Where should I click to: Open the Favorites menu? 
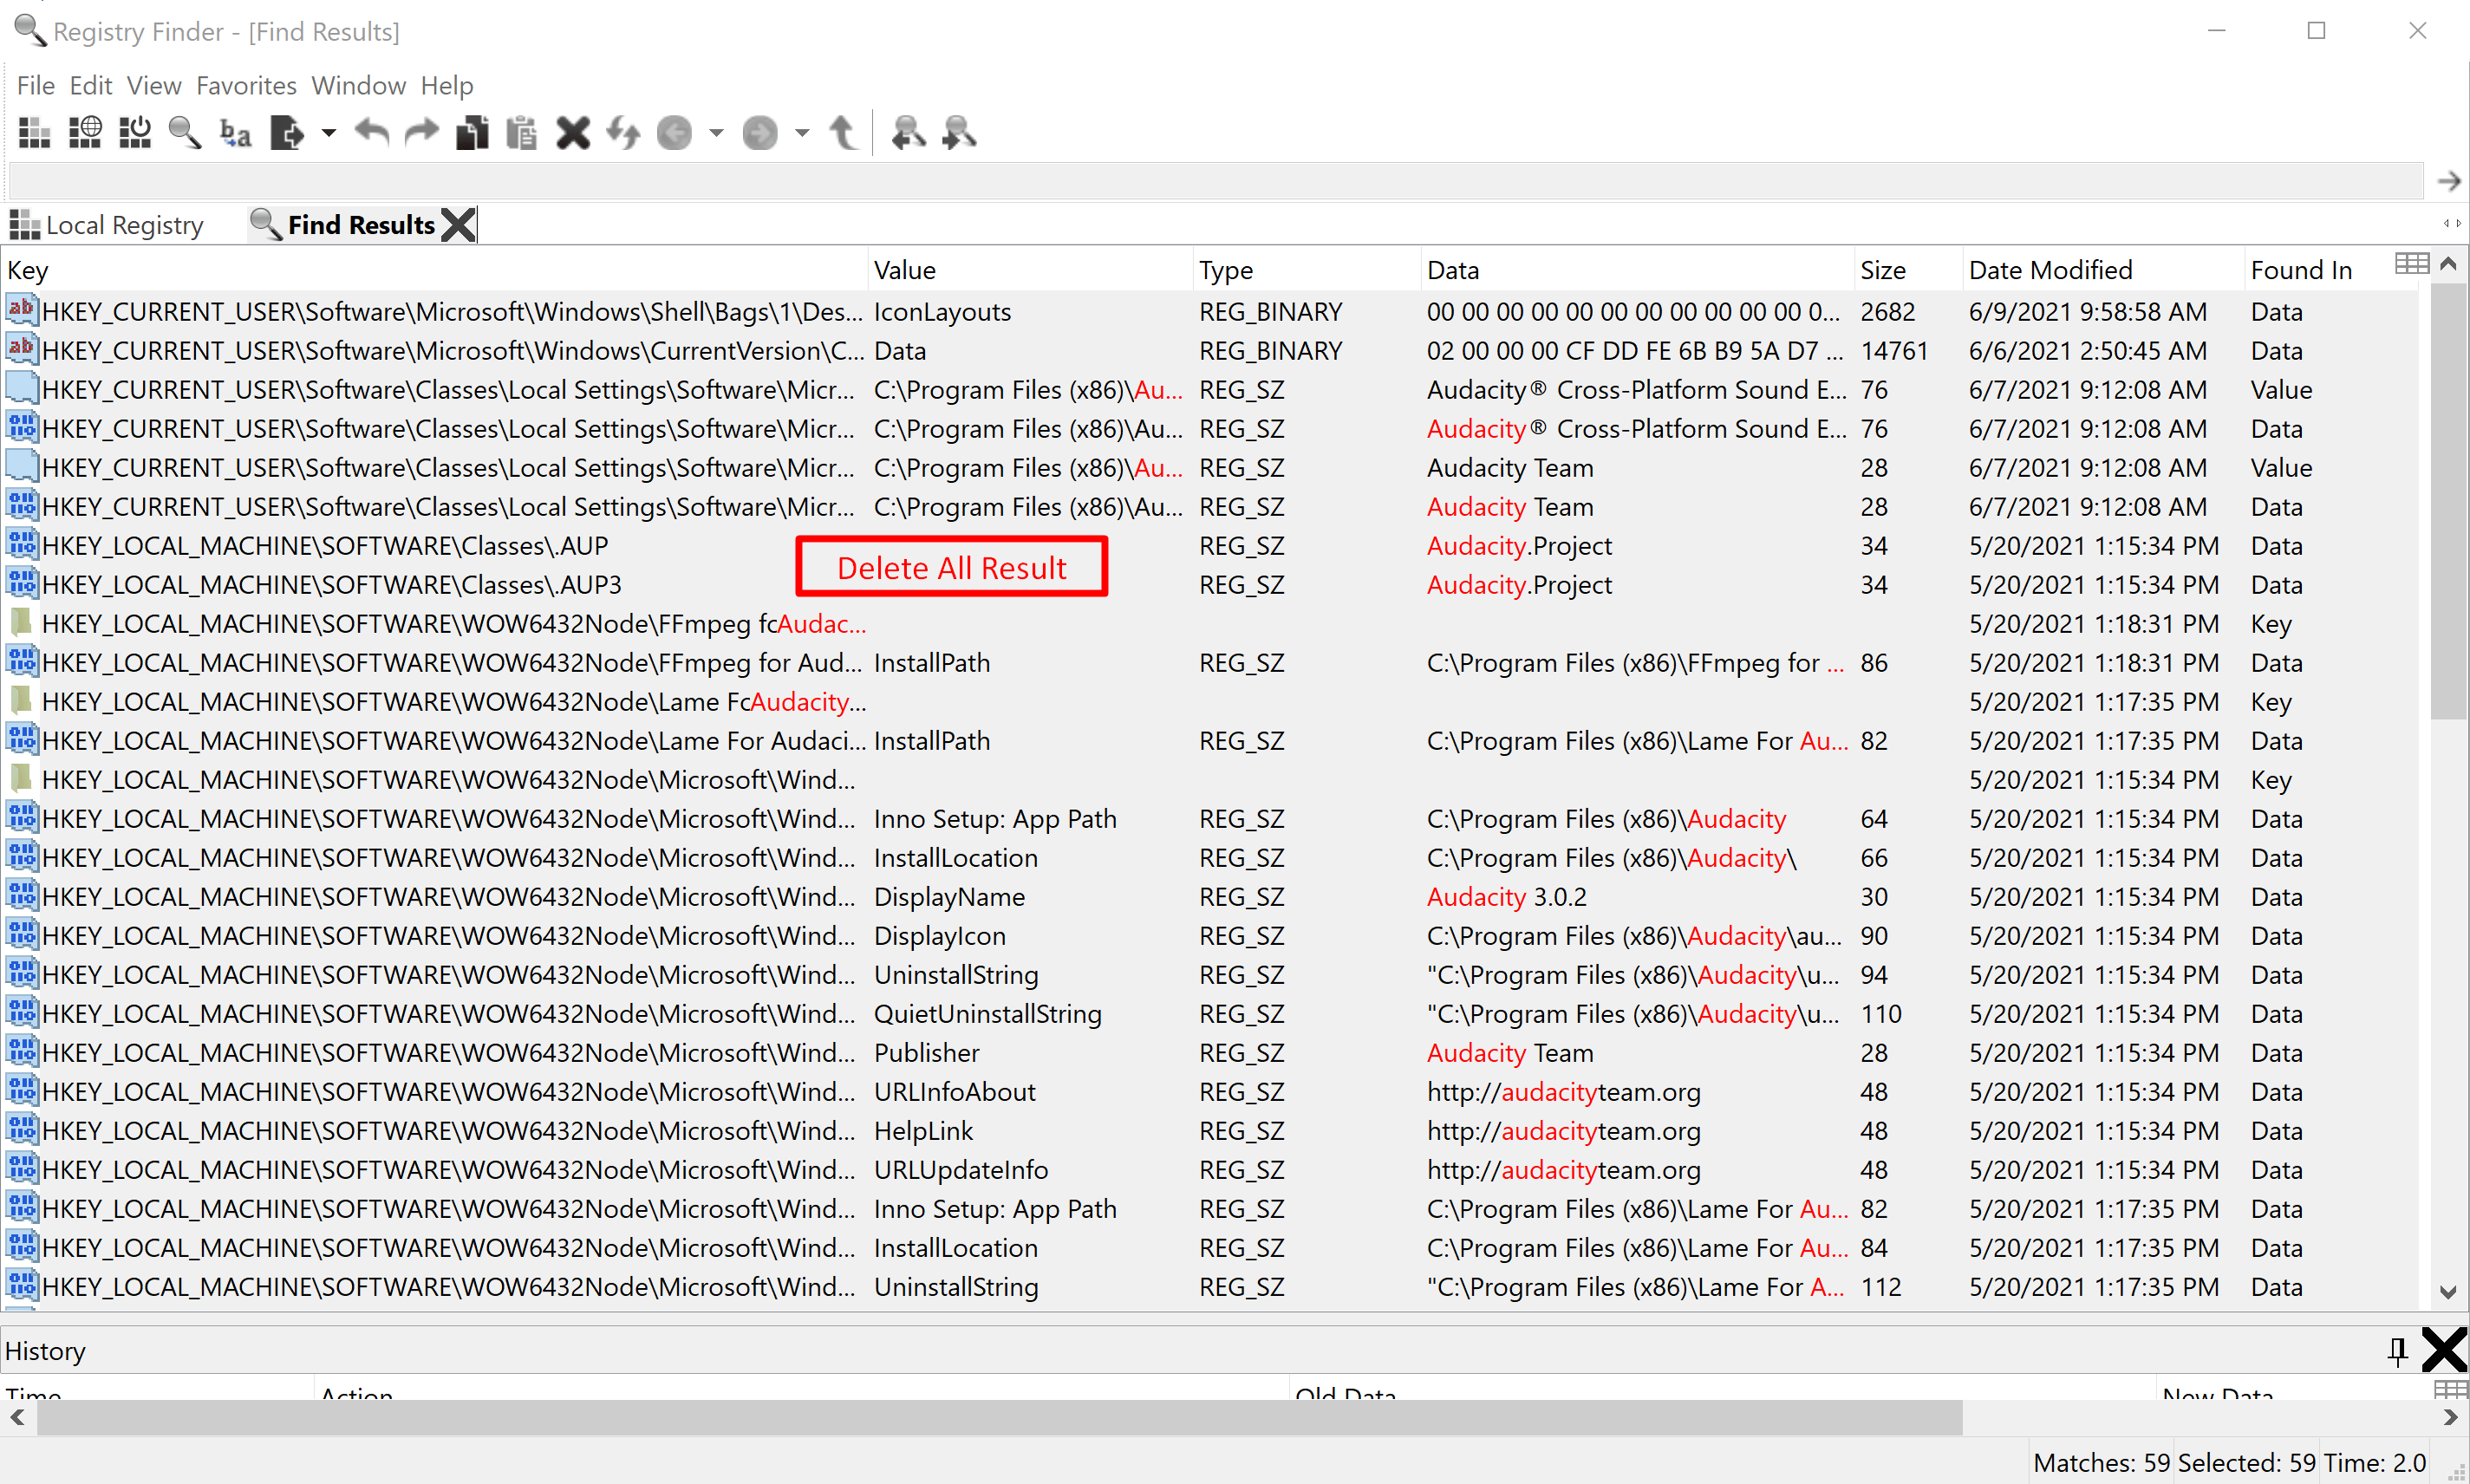pyautogui.click(x=246, y=85)
